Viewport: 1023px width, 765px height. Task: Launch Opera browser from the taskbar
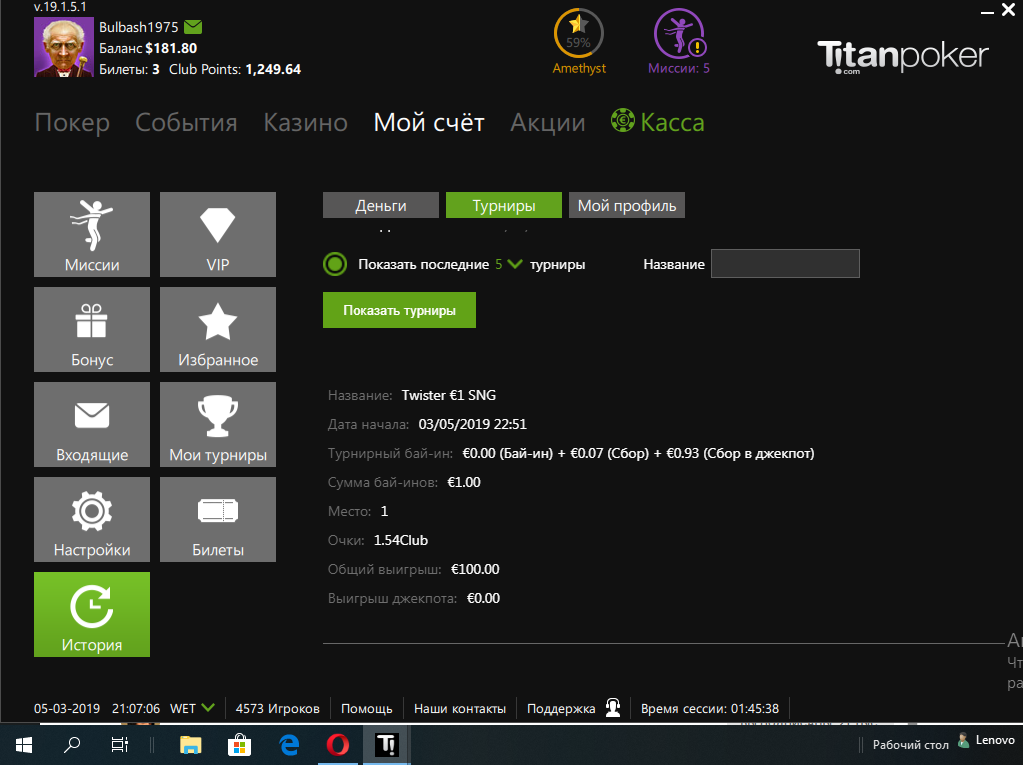tap(337, 745)
